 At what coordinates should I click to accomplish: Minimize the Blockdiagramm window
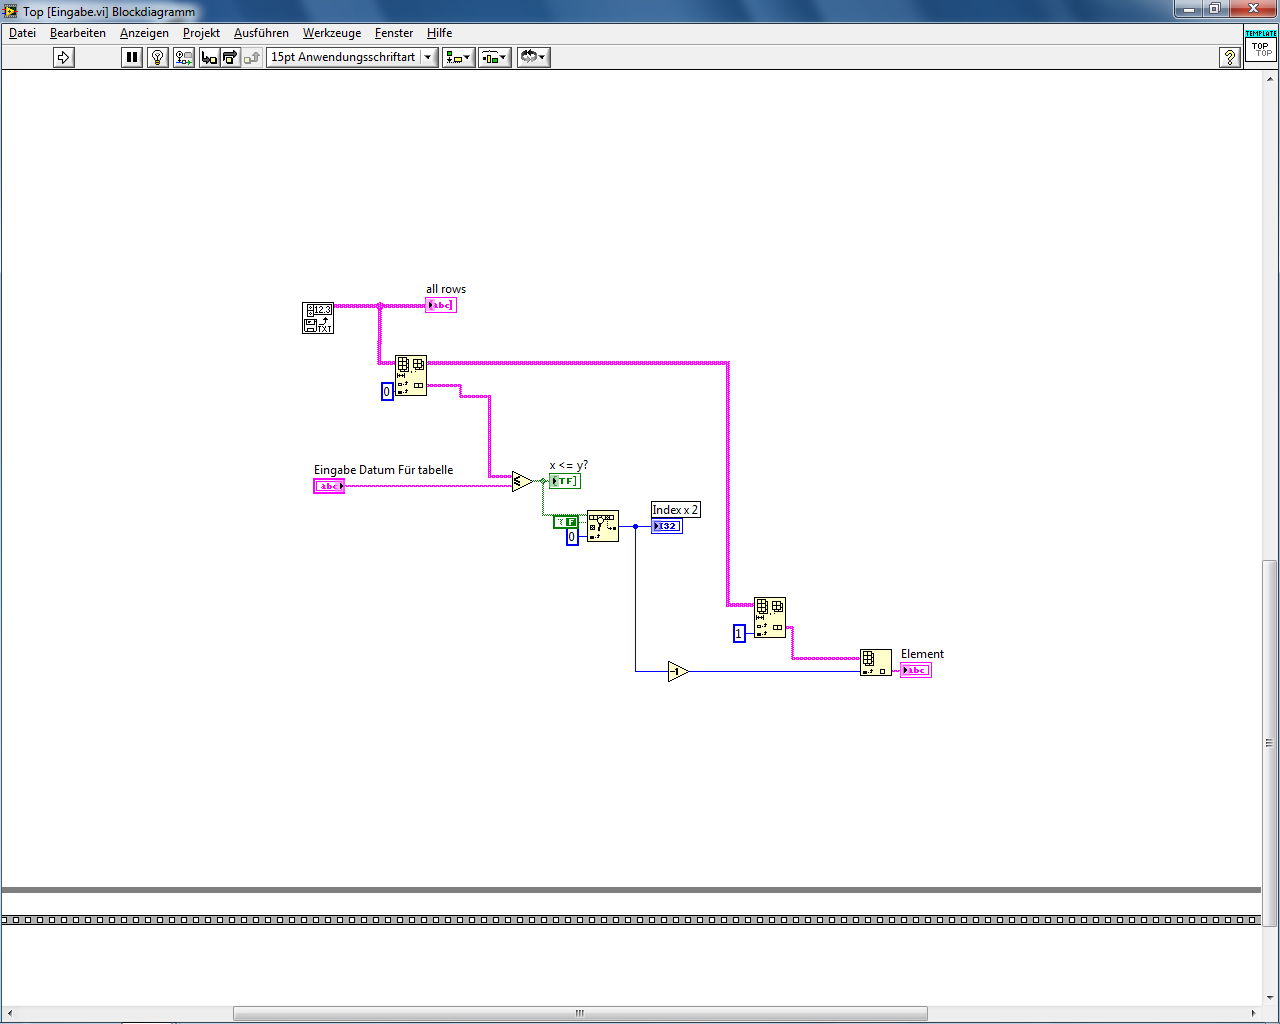1188,9
